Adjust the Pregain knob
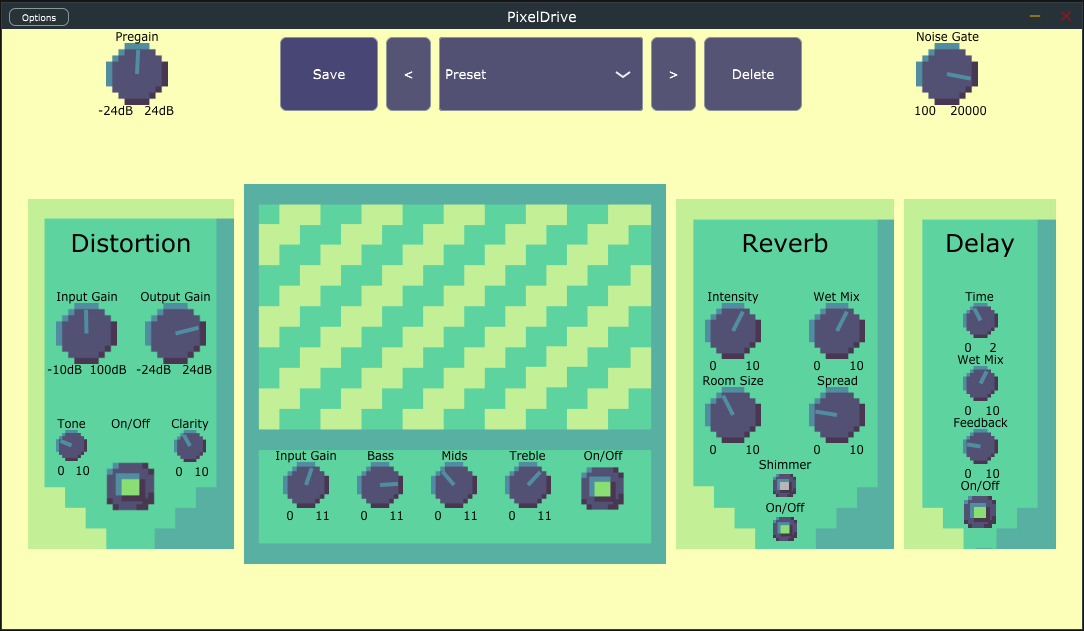This screenshot has height=631, width=1084. [136, 74]
